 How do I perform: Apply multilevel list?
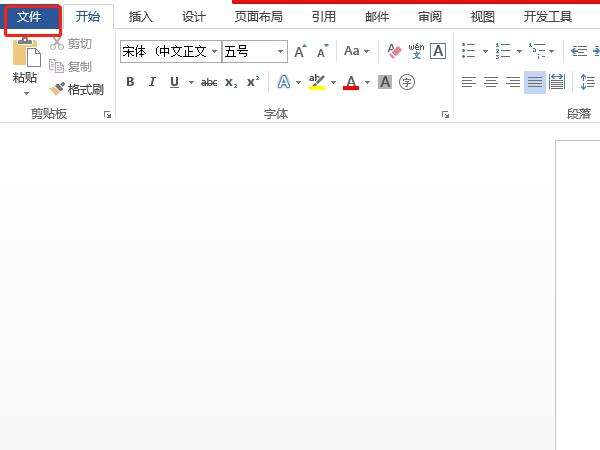pyautogui.click(x=538, y=51)
